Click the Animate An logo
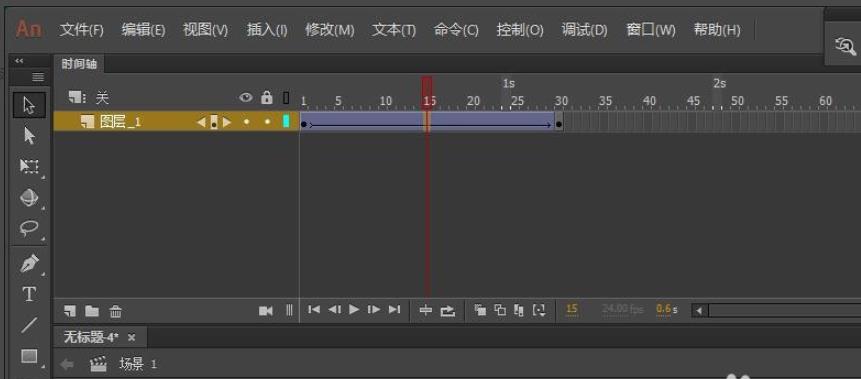Image resolution: width=861 pixels, height=379 pixels. coord(29,29)
